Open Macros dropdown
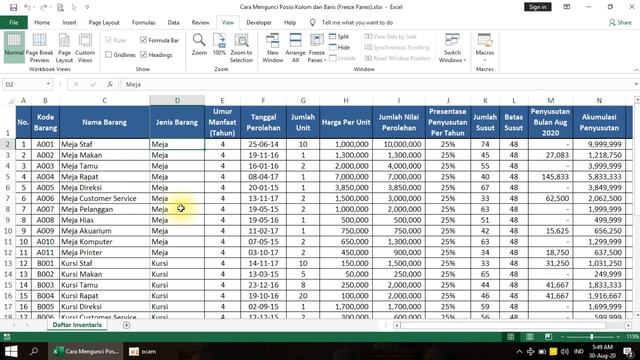The width and height of the screenshot is (640, 360). [484, 48]
